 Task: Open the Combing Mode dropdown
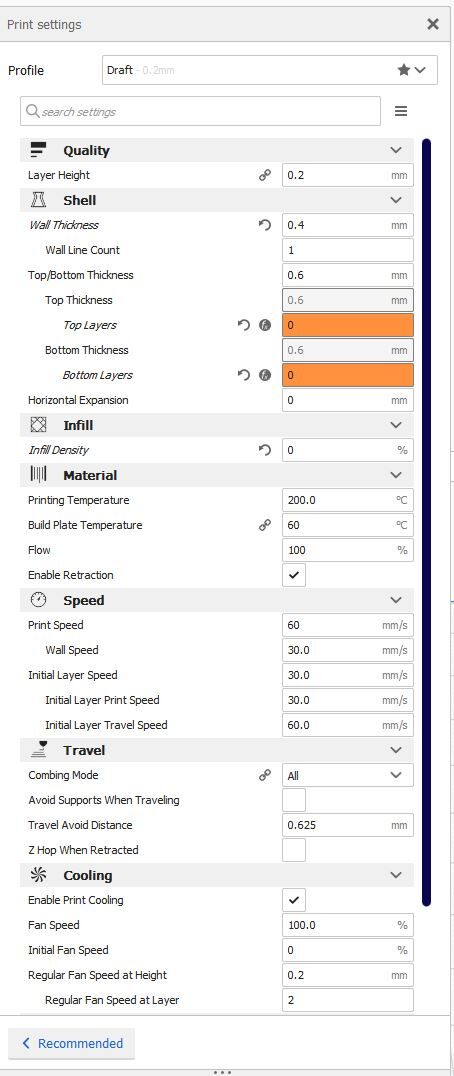pyautogui.click(x=348, y=775)
